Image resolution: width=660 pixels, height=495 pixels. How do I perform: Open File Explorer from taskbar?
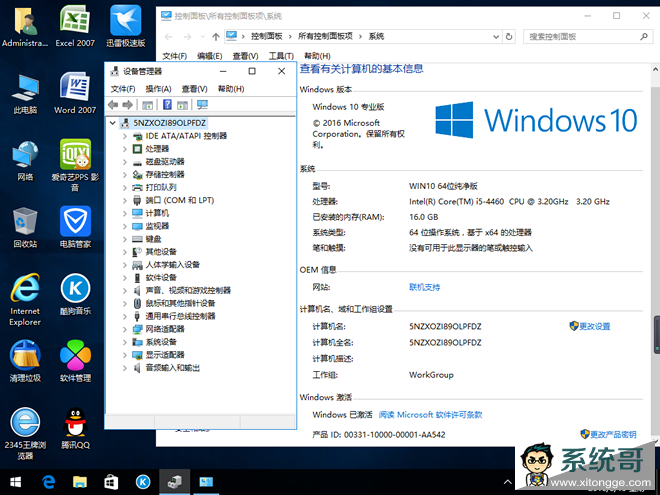(80, 482)
